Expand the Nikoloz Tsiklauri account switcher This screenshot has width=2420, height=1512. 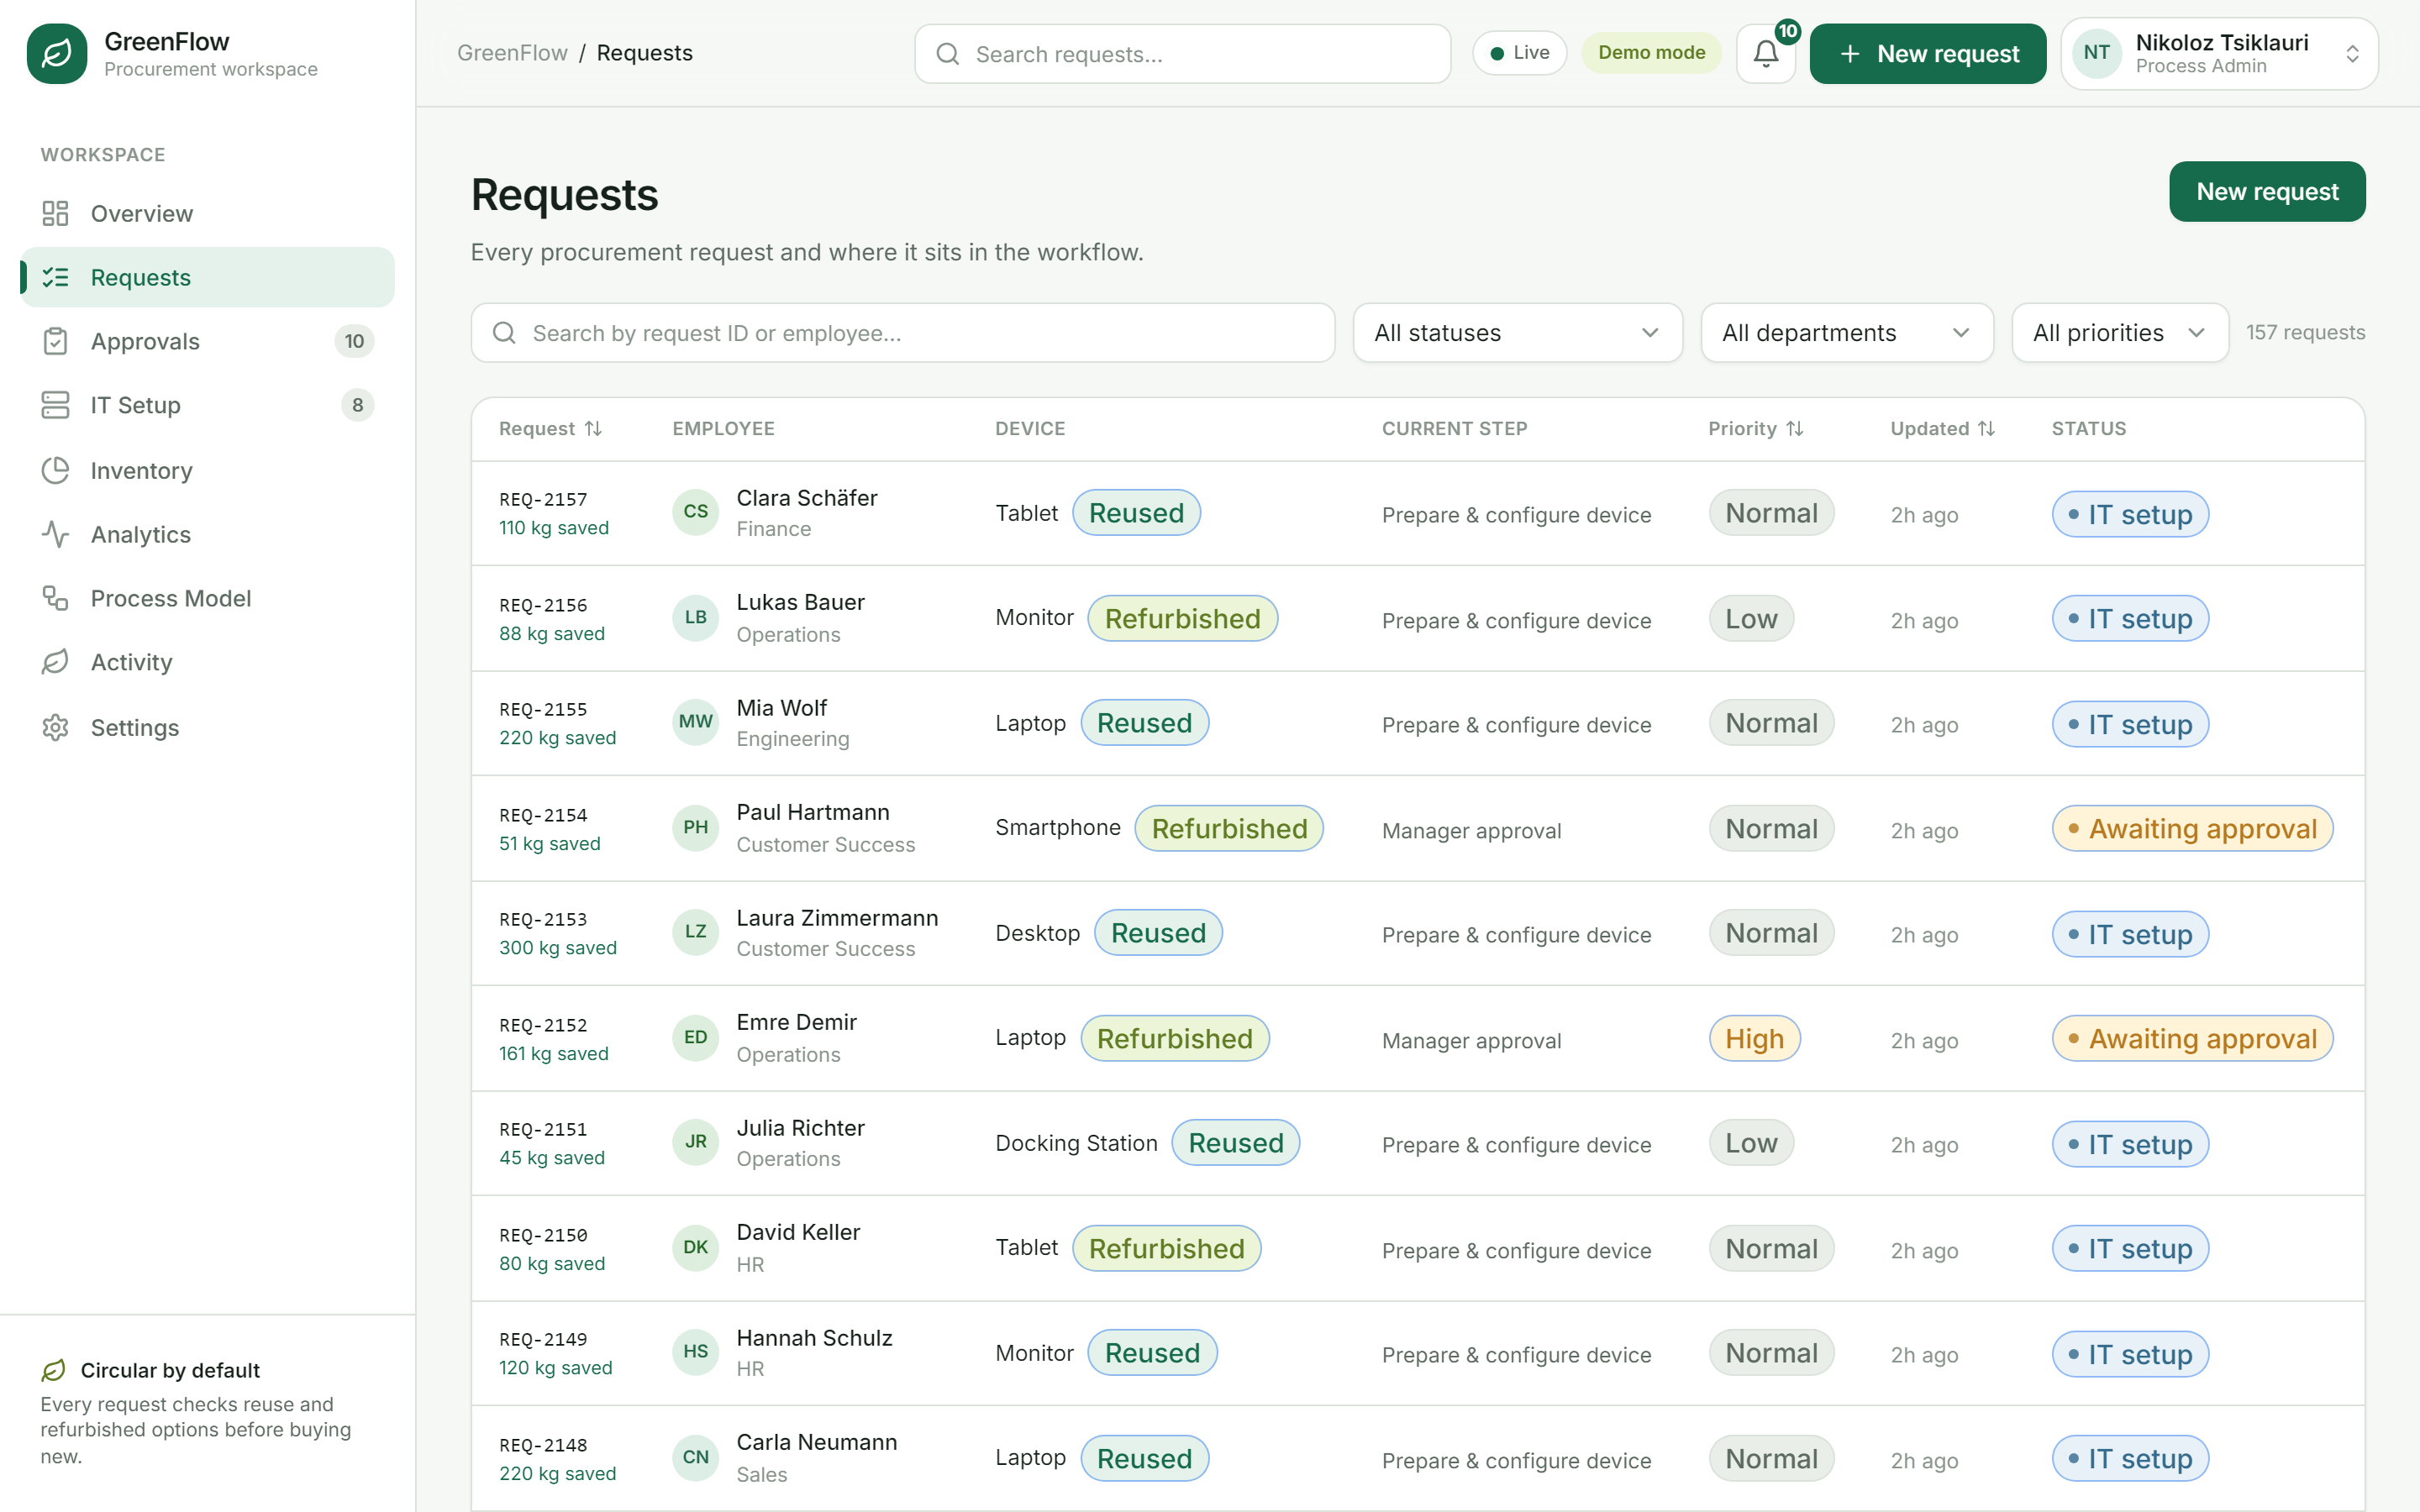coord(2219,53)
